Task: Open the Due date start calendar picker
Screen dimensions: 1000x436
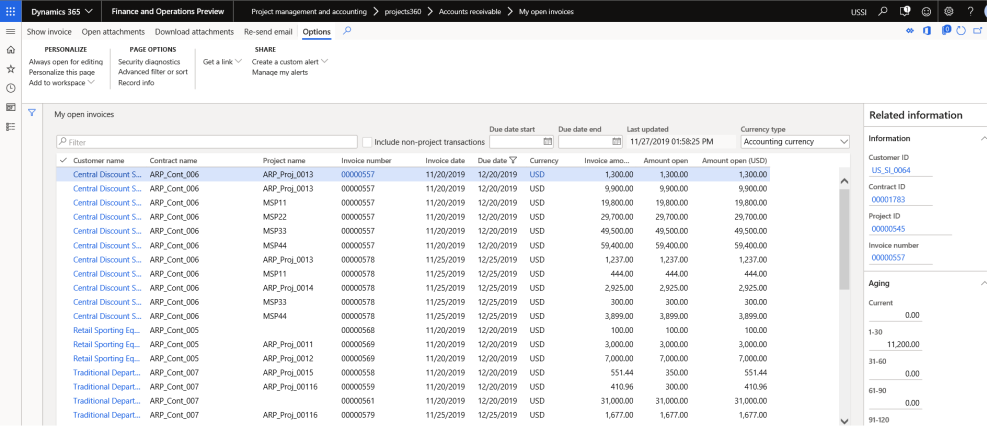Action: 547,142
